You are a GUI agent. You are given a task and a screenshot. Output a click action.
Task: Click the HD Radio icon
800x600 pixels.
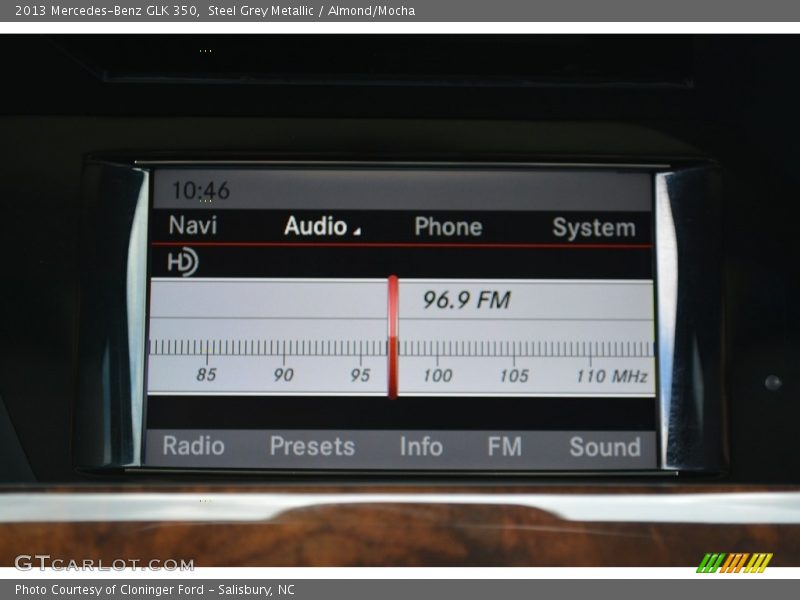(x=183, y=262)
